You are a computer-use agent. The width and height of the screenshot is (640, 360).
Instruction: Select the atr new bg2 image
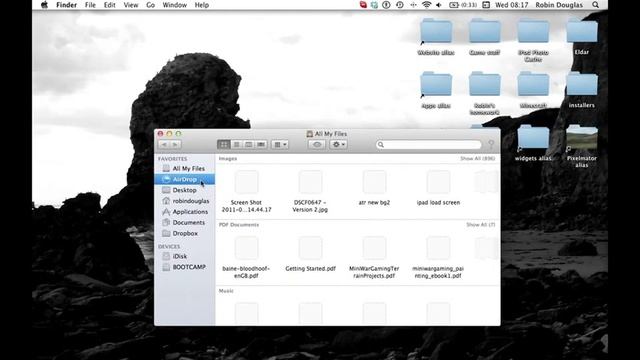pos(374,188)
